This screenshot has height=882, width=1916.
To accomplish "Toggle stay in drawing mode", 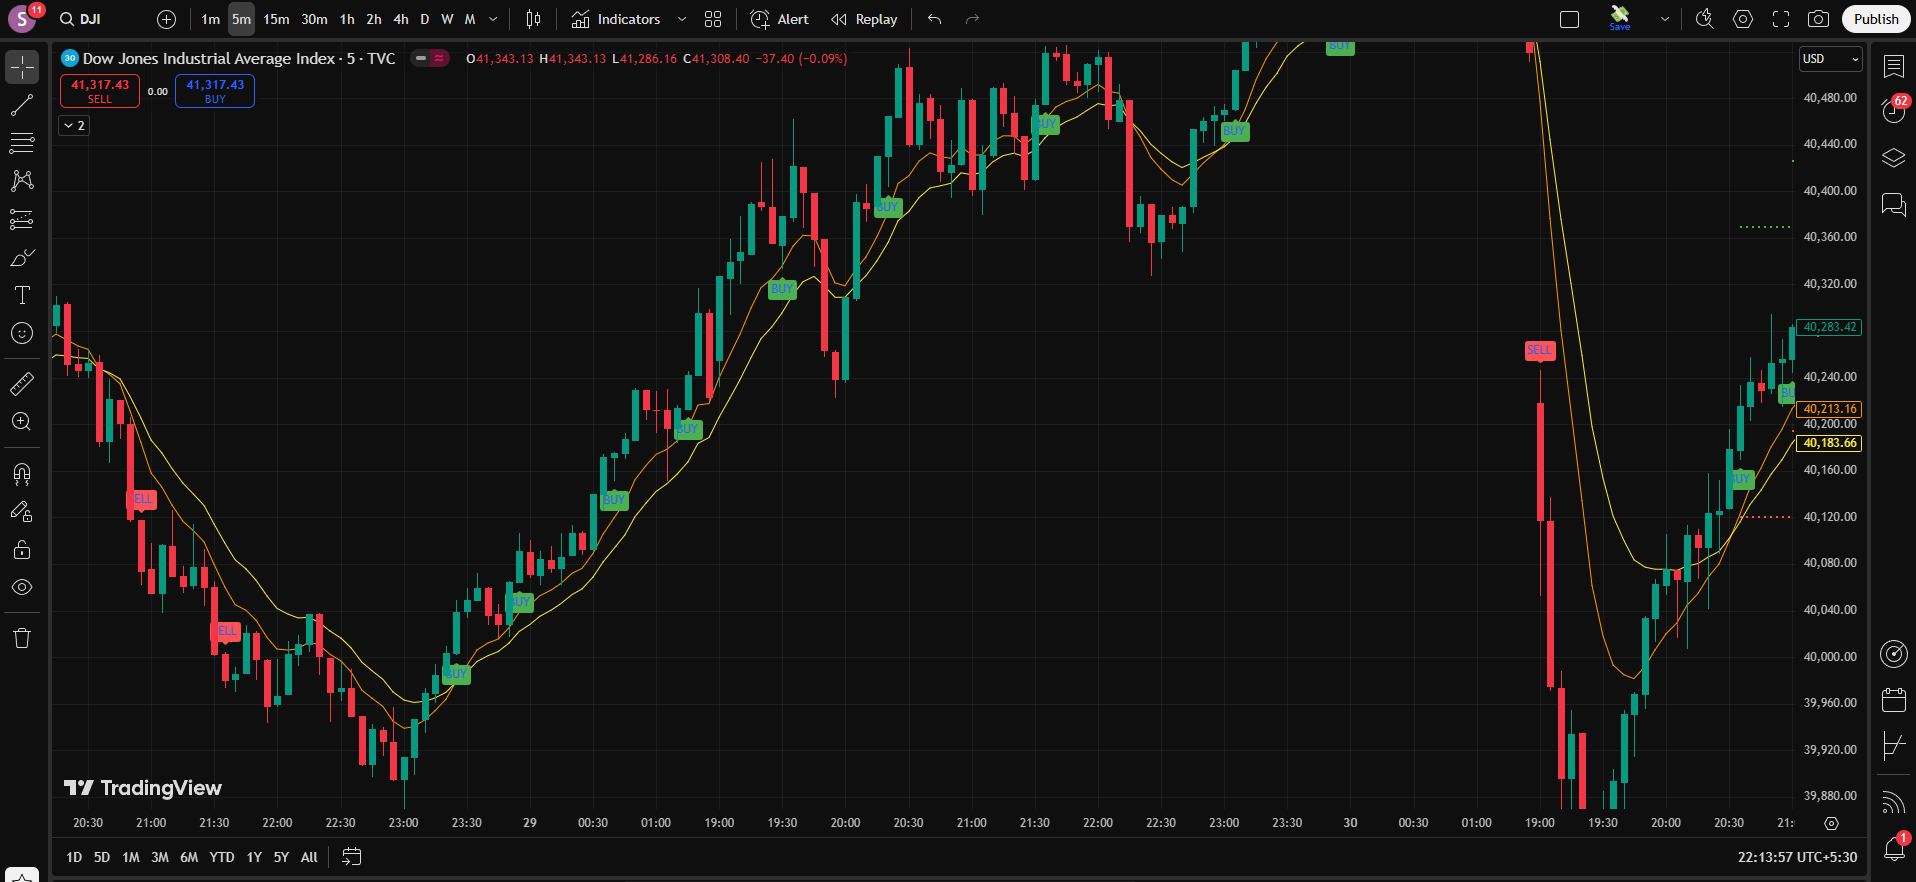I will [22, 511].
